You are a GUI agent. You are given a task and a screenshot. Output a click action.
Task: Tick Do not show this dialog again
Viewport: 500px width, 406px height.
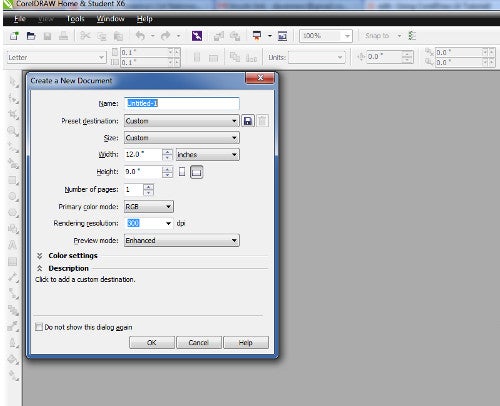click(x=39, y=327)
